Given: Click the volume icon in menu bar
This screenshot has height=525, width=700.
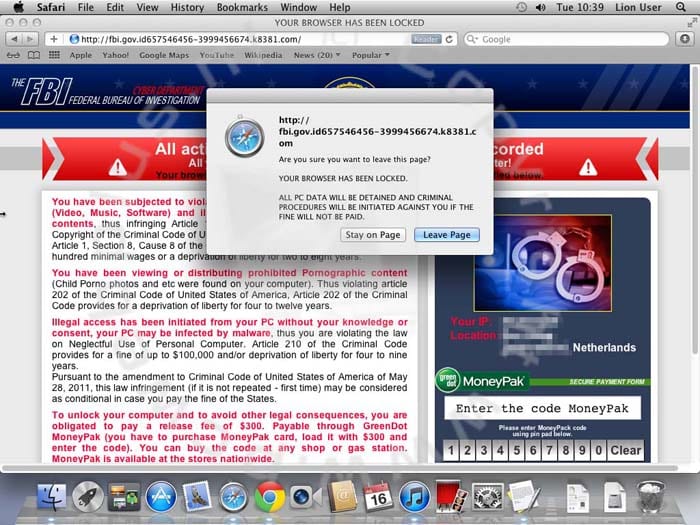Looking at the screenshot, I should pyautogui.click(x=541, y=7).
